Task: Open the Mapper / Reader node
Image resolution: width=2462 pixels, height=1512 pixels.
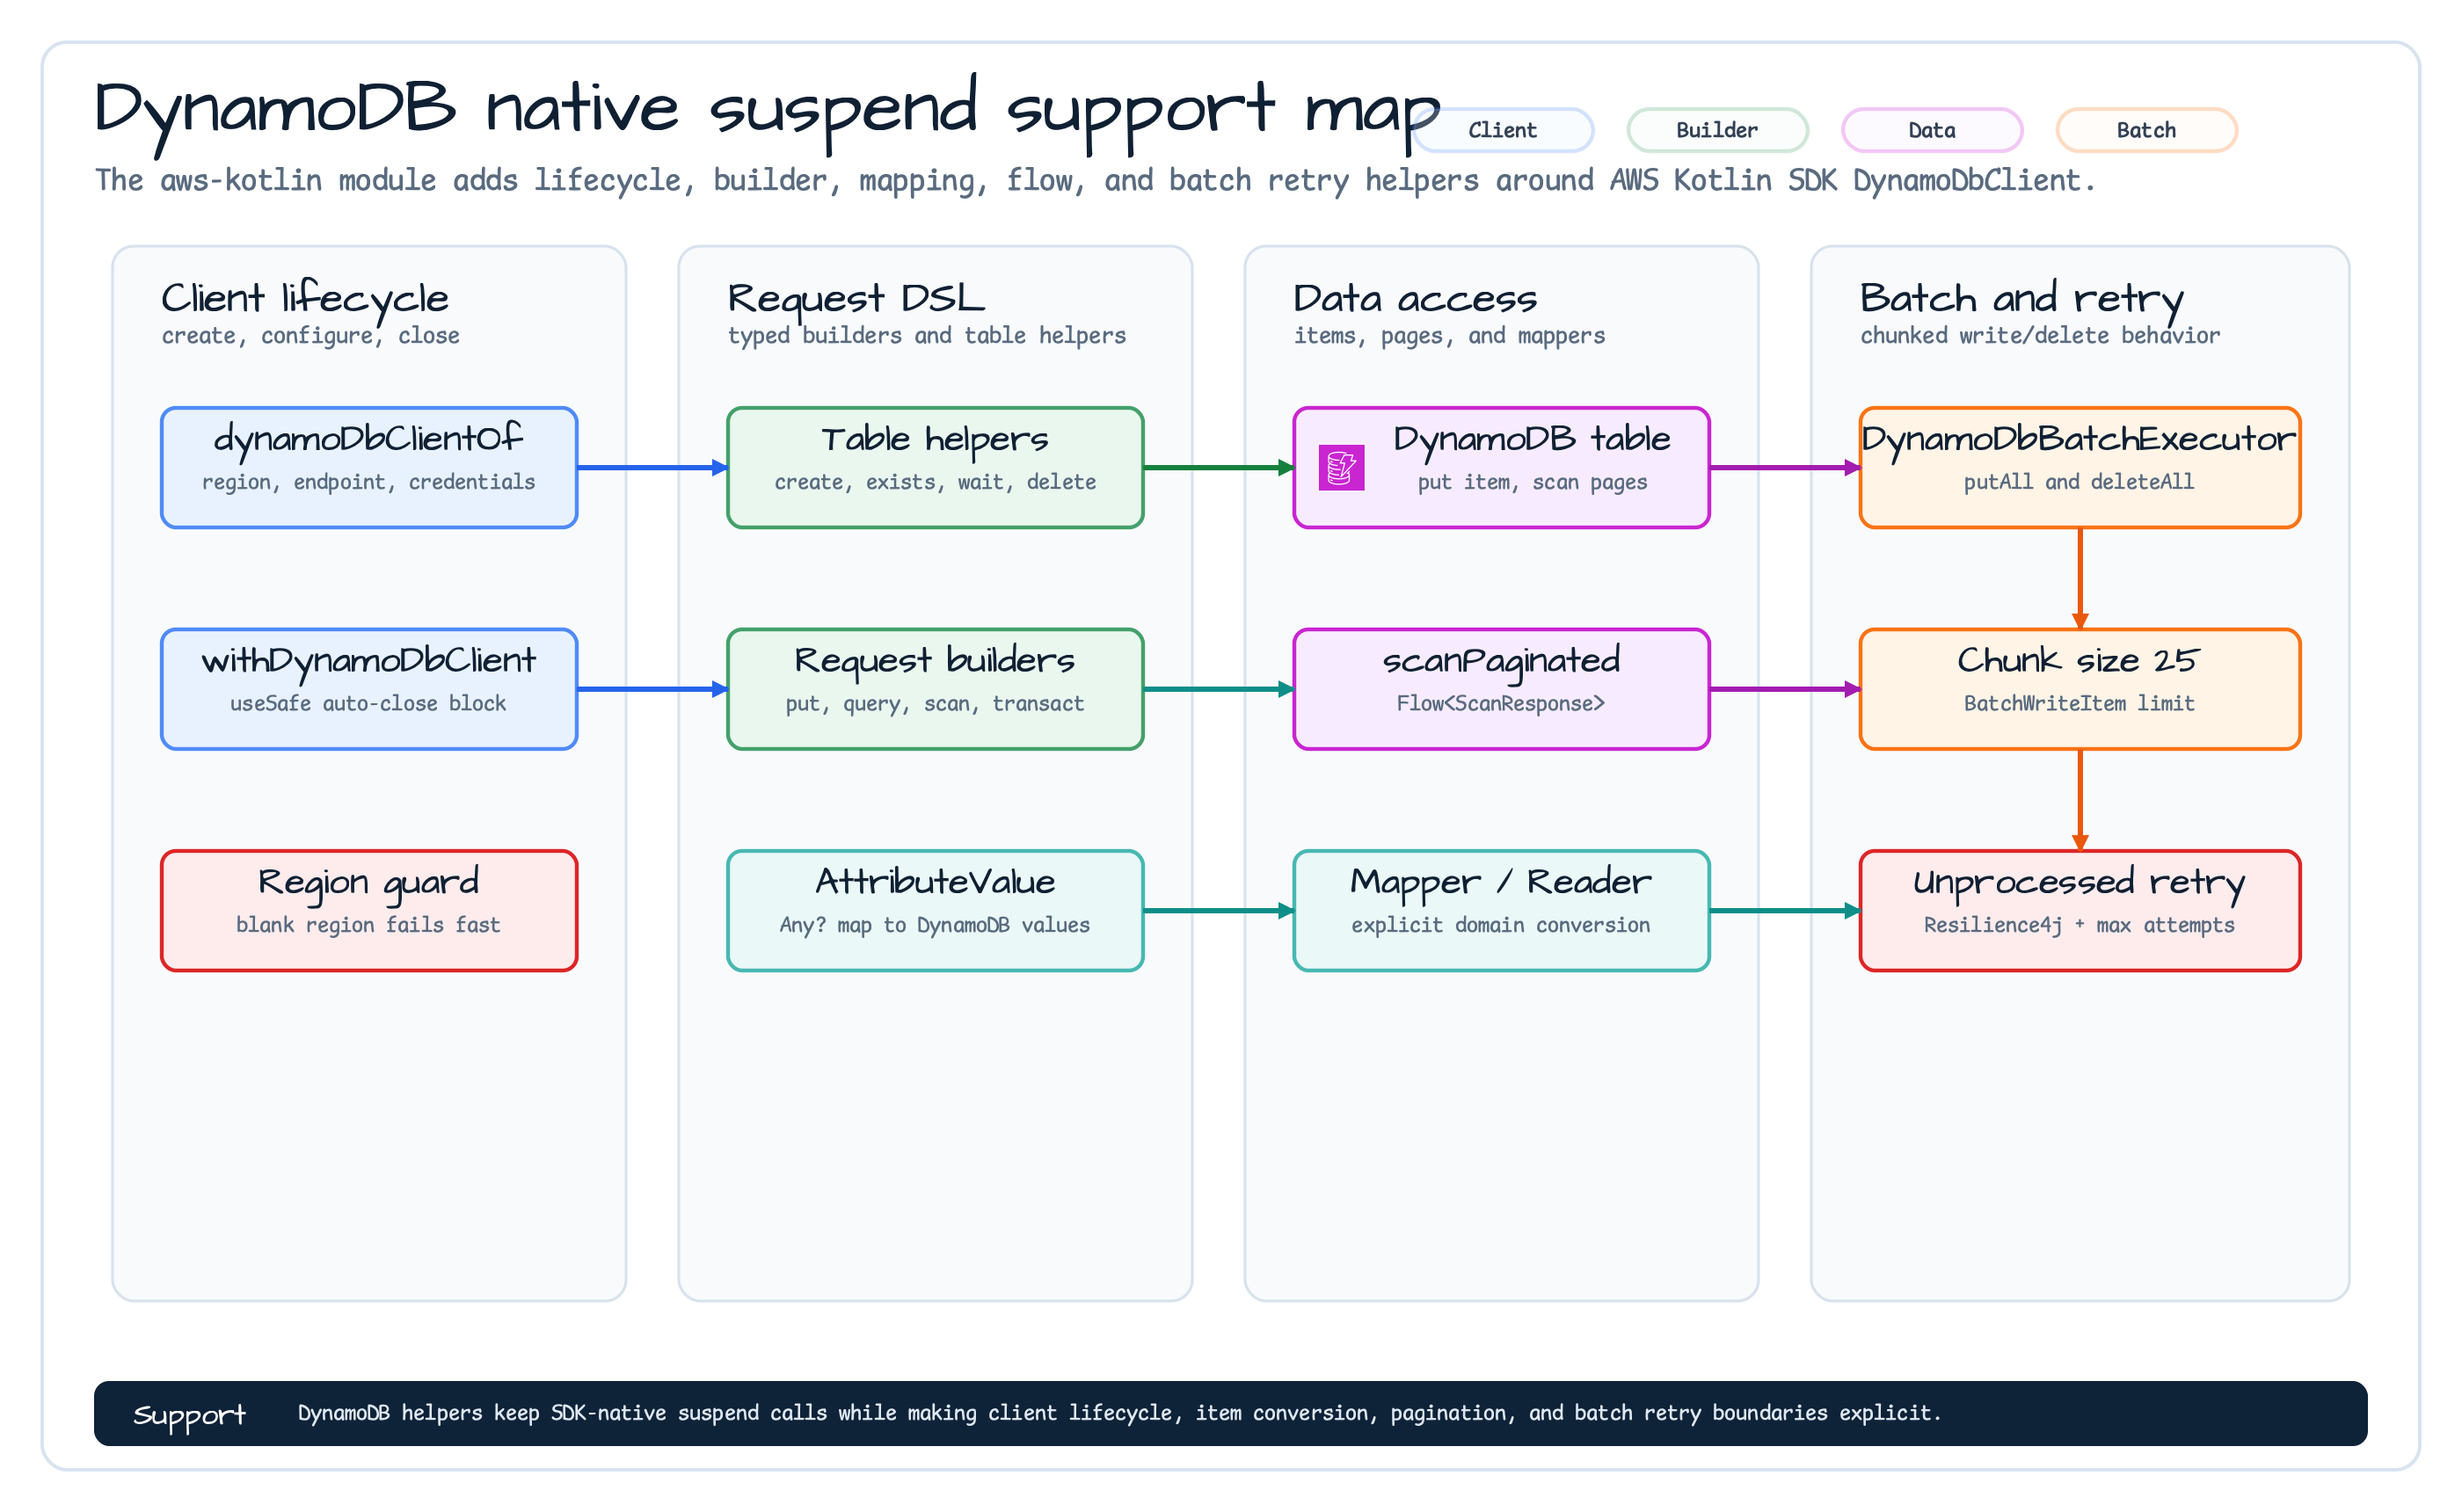Action: tap(1501, 911)
